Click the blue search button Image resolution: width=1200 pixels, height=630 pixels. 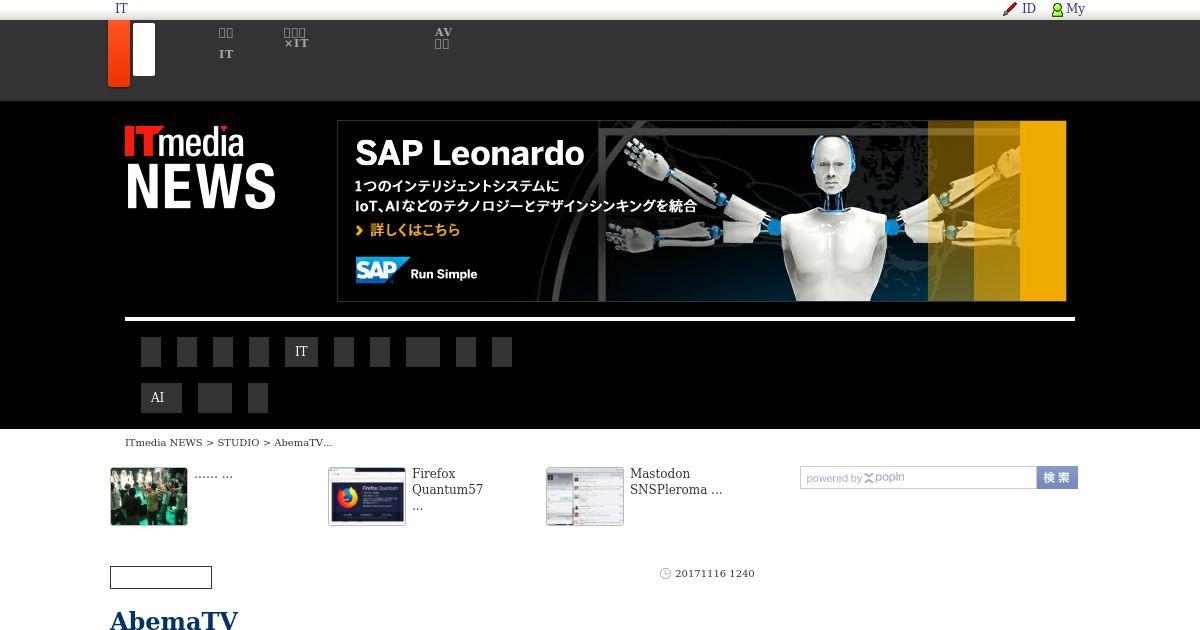1057,478
